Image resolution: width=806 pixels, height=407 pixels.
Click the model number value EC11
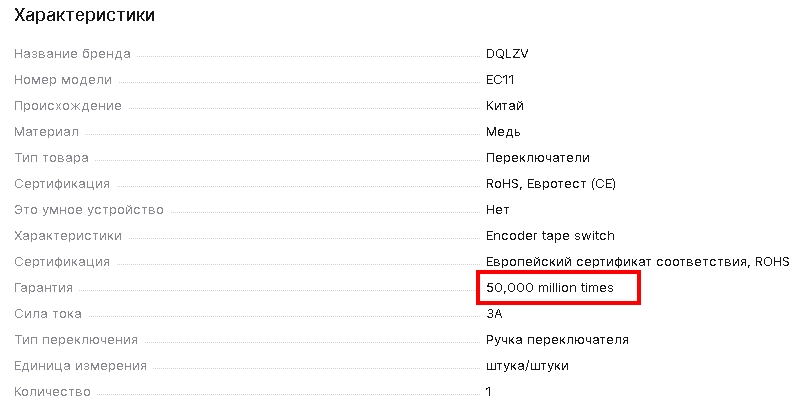[x=500, y=79]
